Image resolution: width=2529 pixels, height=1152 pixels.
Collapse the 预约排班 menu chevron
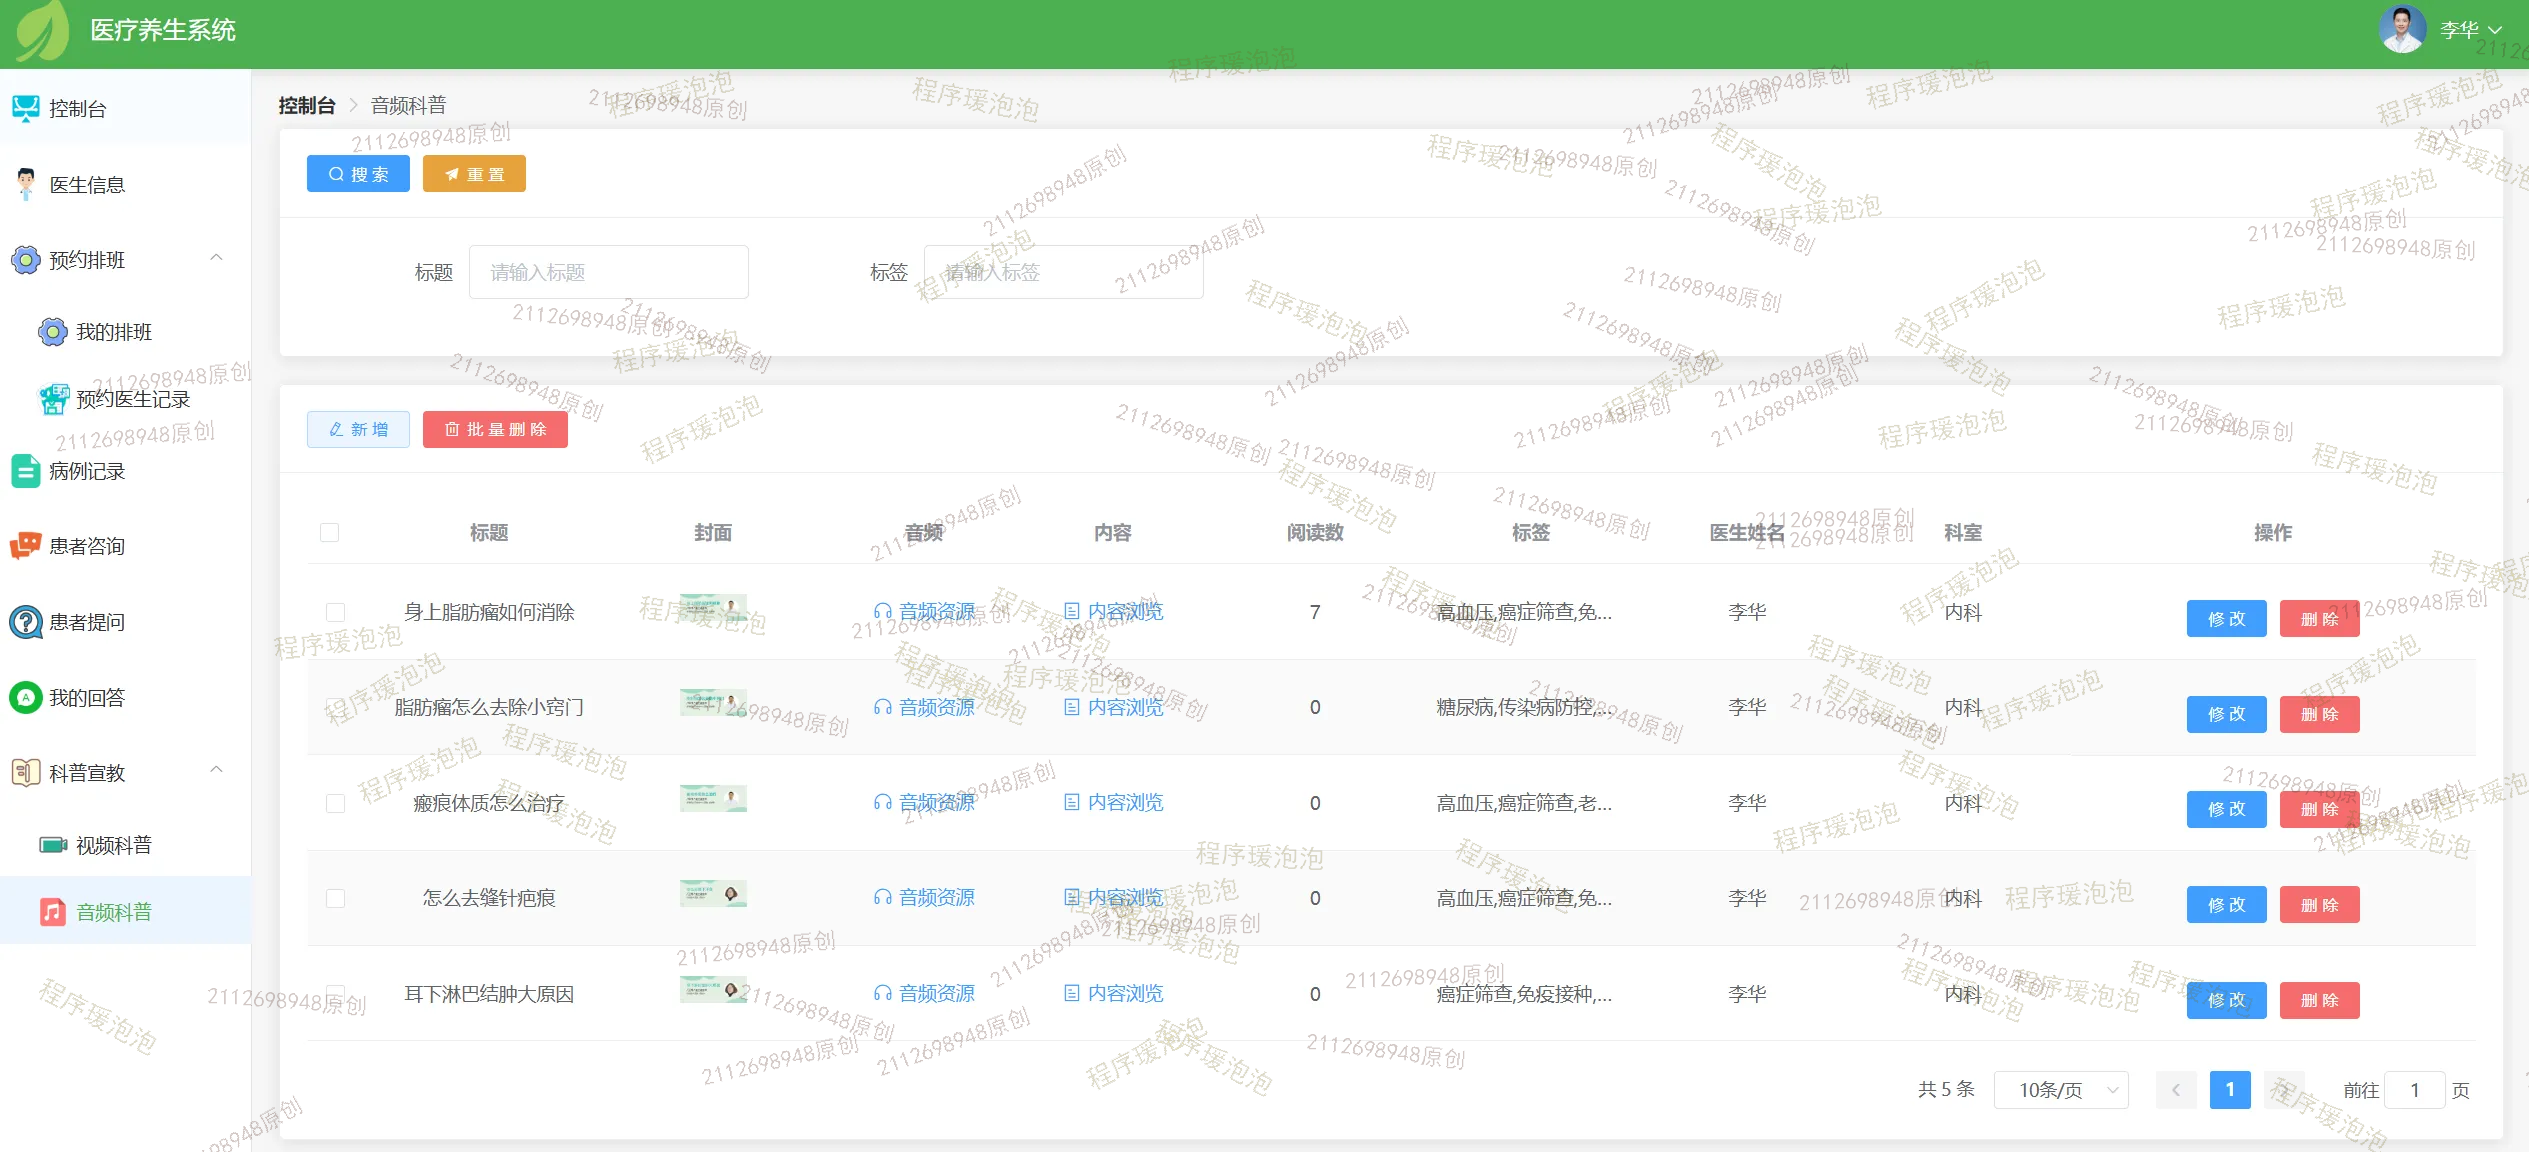click(x=216, y=258)
